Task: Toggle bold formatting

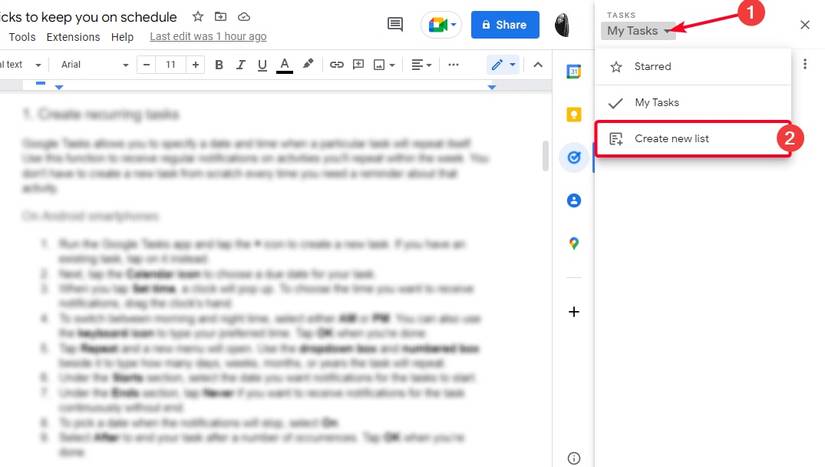Action: [219, 65]
